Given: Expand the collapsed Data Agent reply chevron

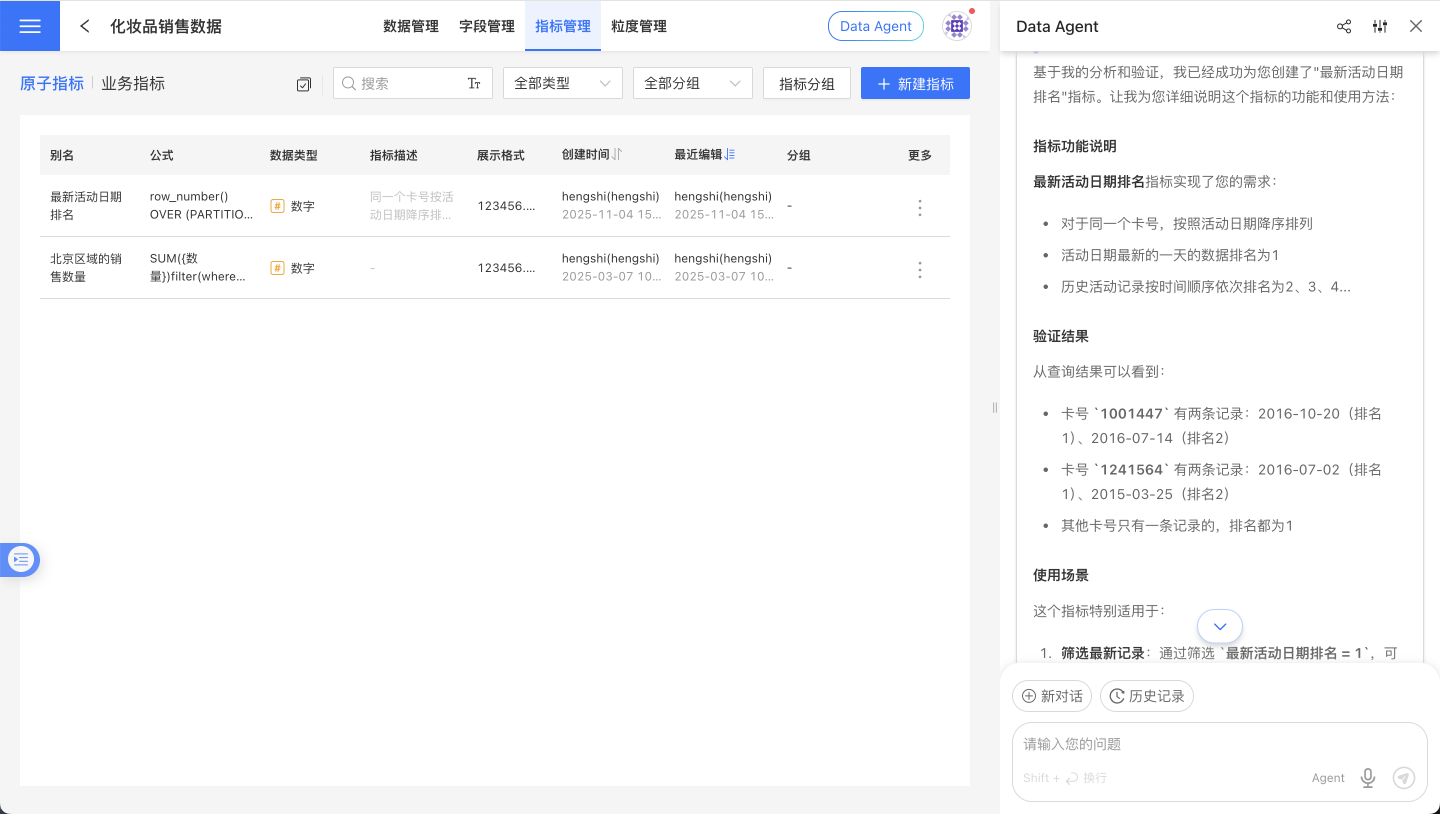Looking at the screenshot, I should [1219, 625].
